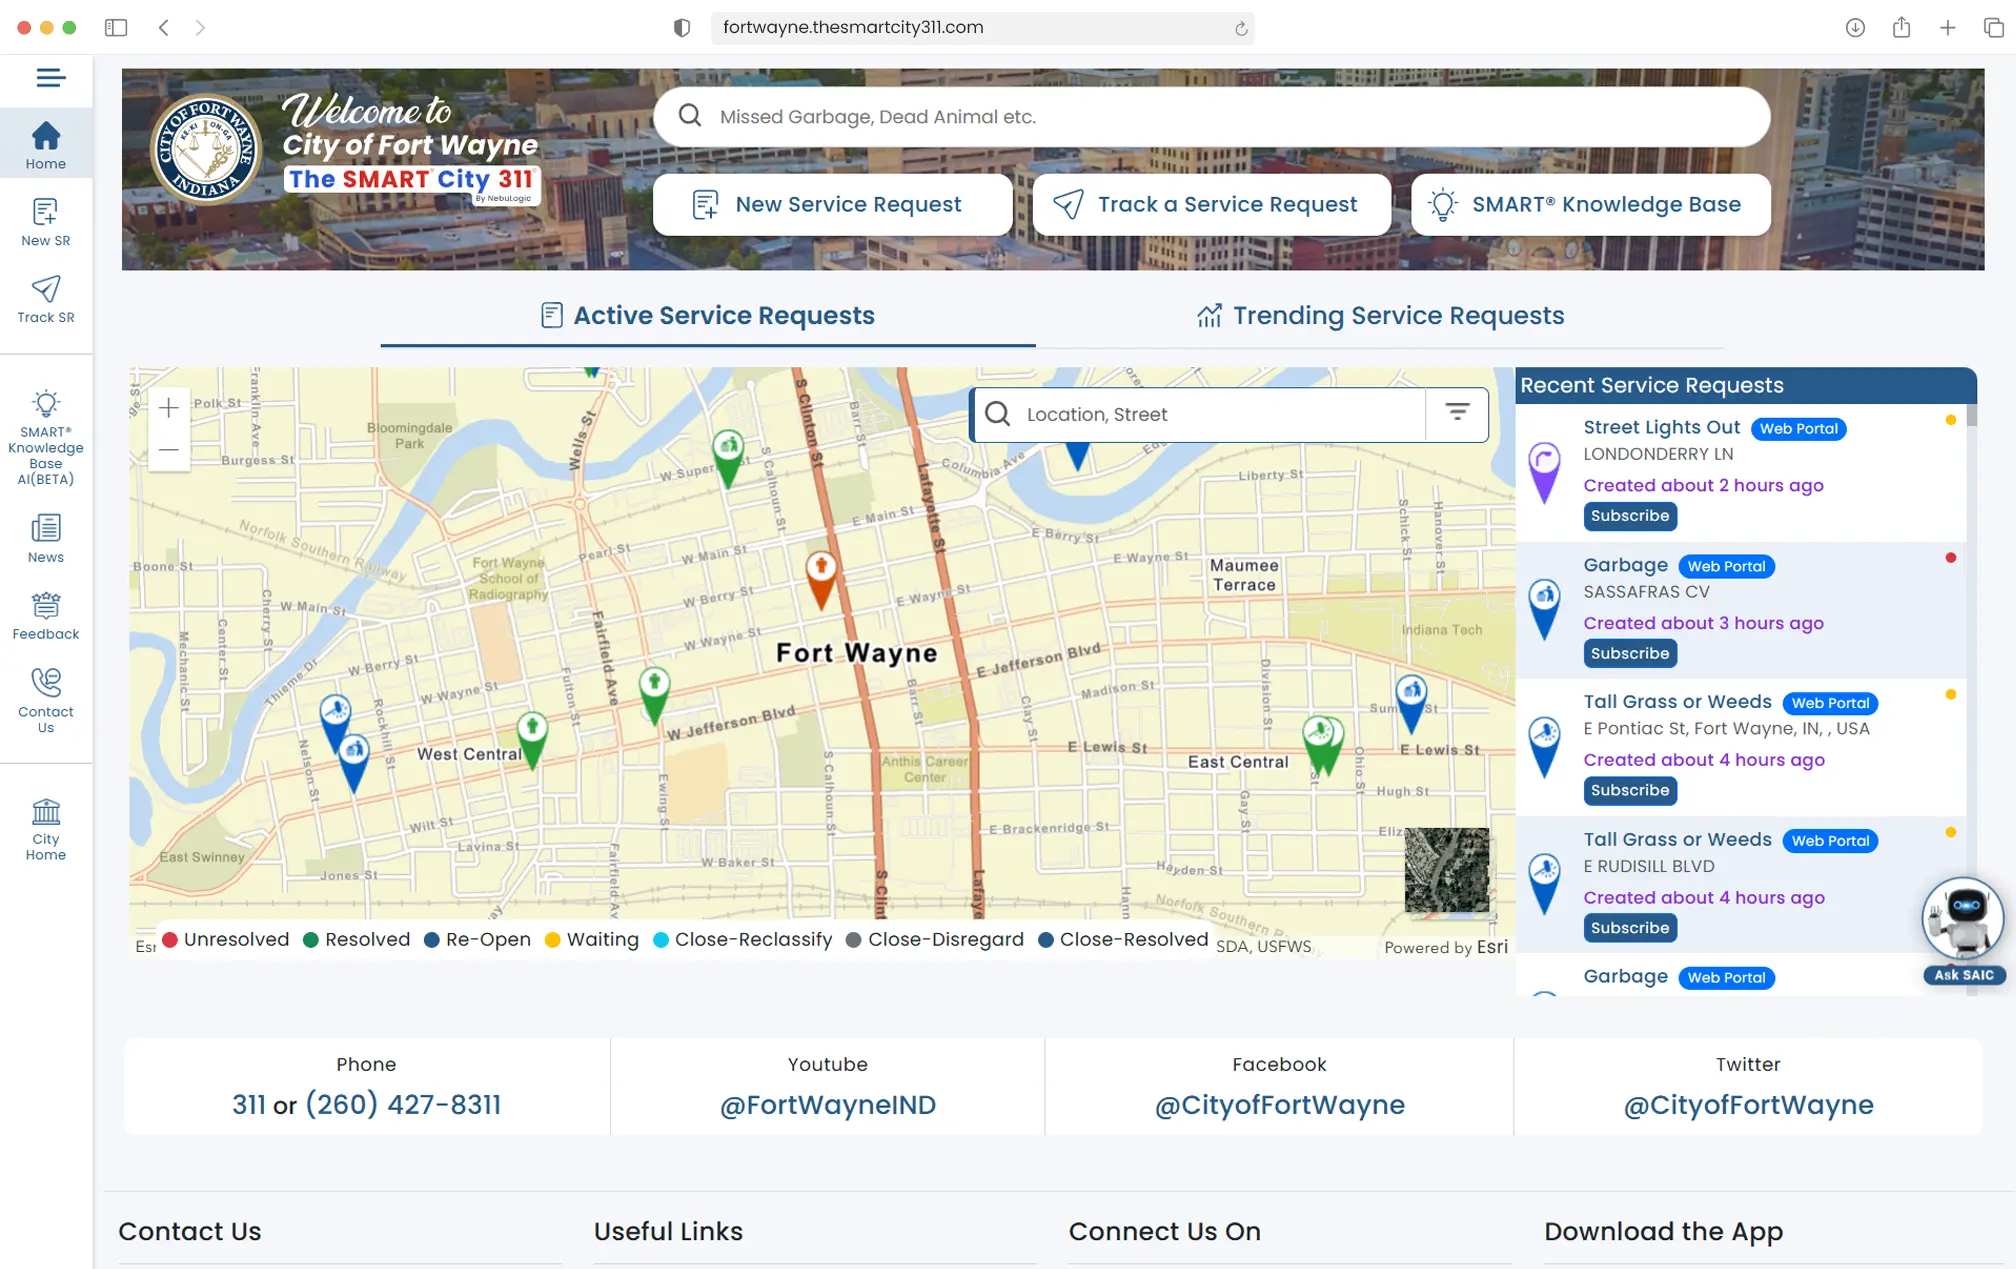
Task: Click the Safari address bar
Action: tap(982, 27)
